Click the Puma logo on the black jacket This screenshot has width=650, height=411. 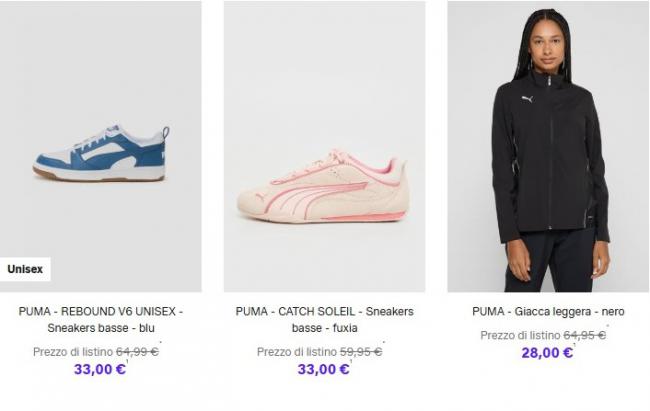527,99
